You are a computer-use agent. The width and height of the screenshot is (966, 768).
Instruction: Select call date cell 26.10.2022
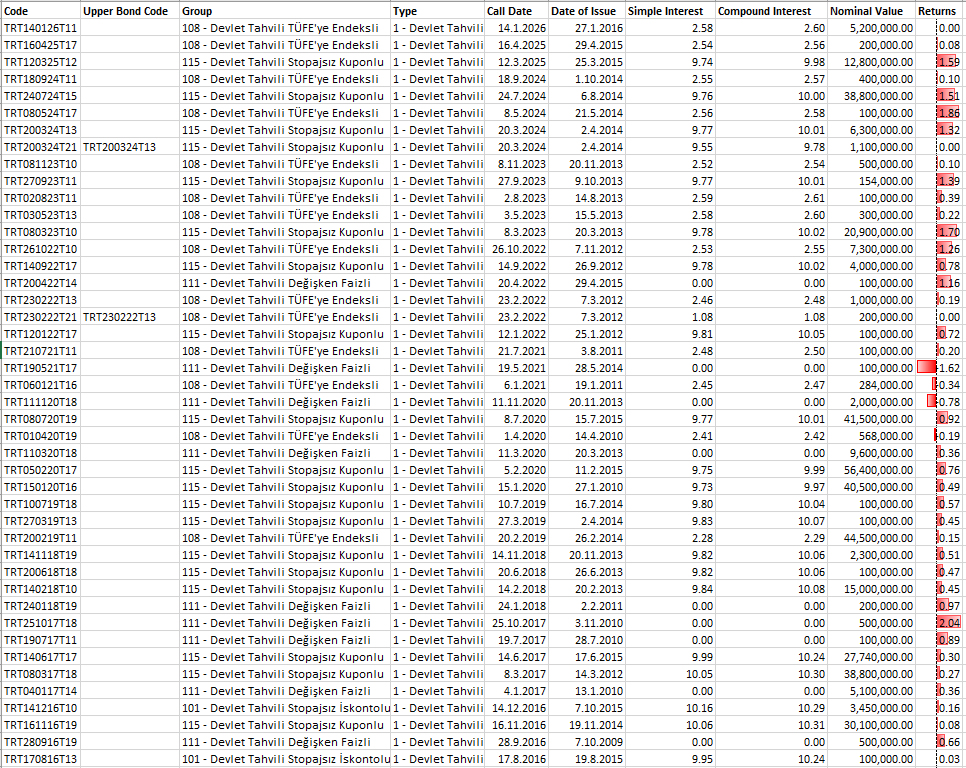(x=516, y=249)
